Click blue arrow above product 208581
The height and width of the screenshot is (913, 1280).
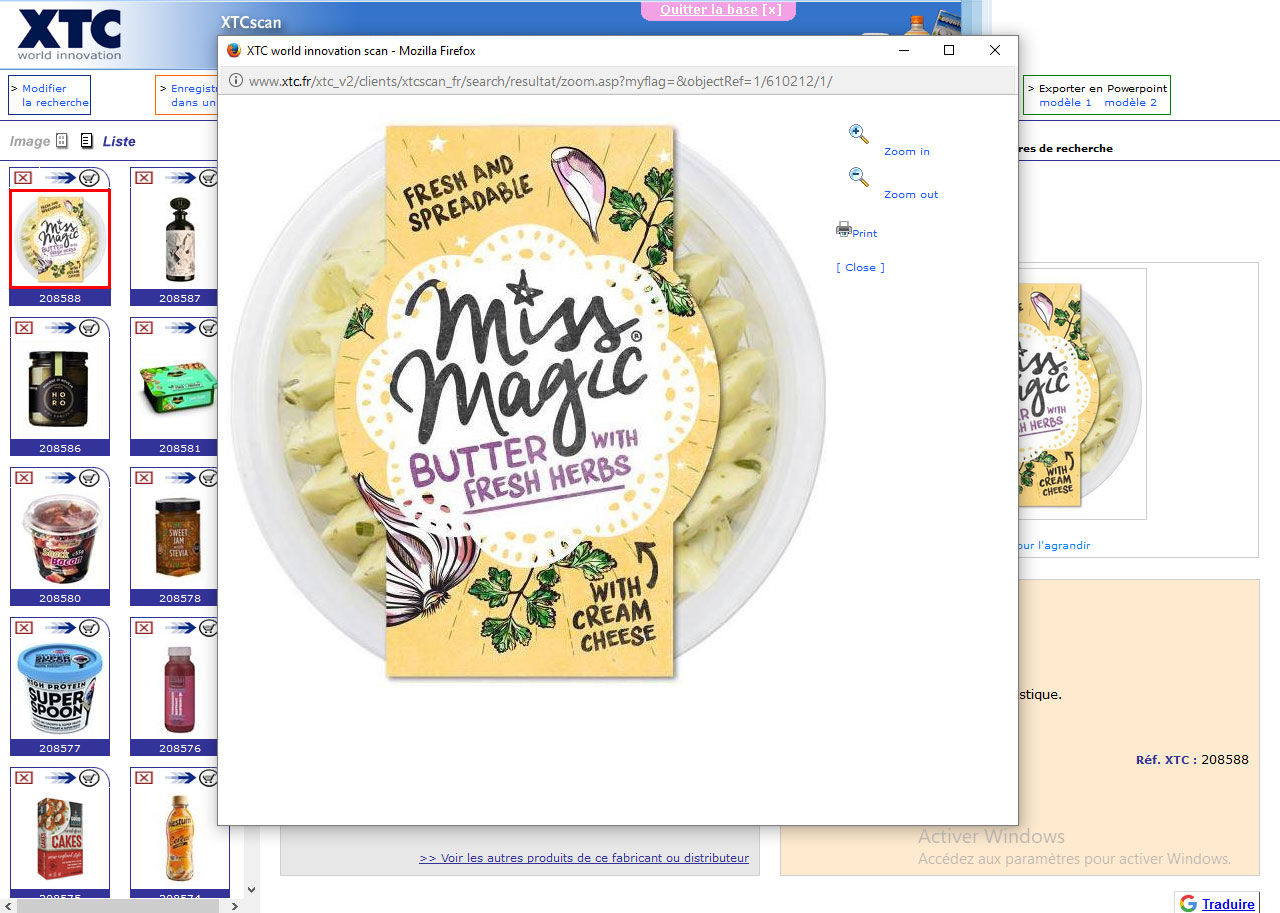(x=180, y=327)
